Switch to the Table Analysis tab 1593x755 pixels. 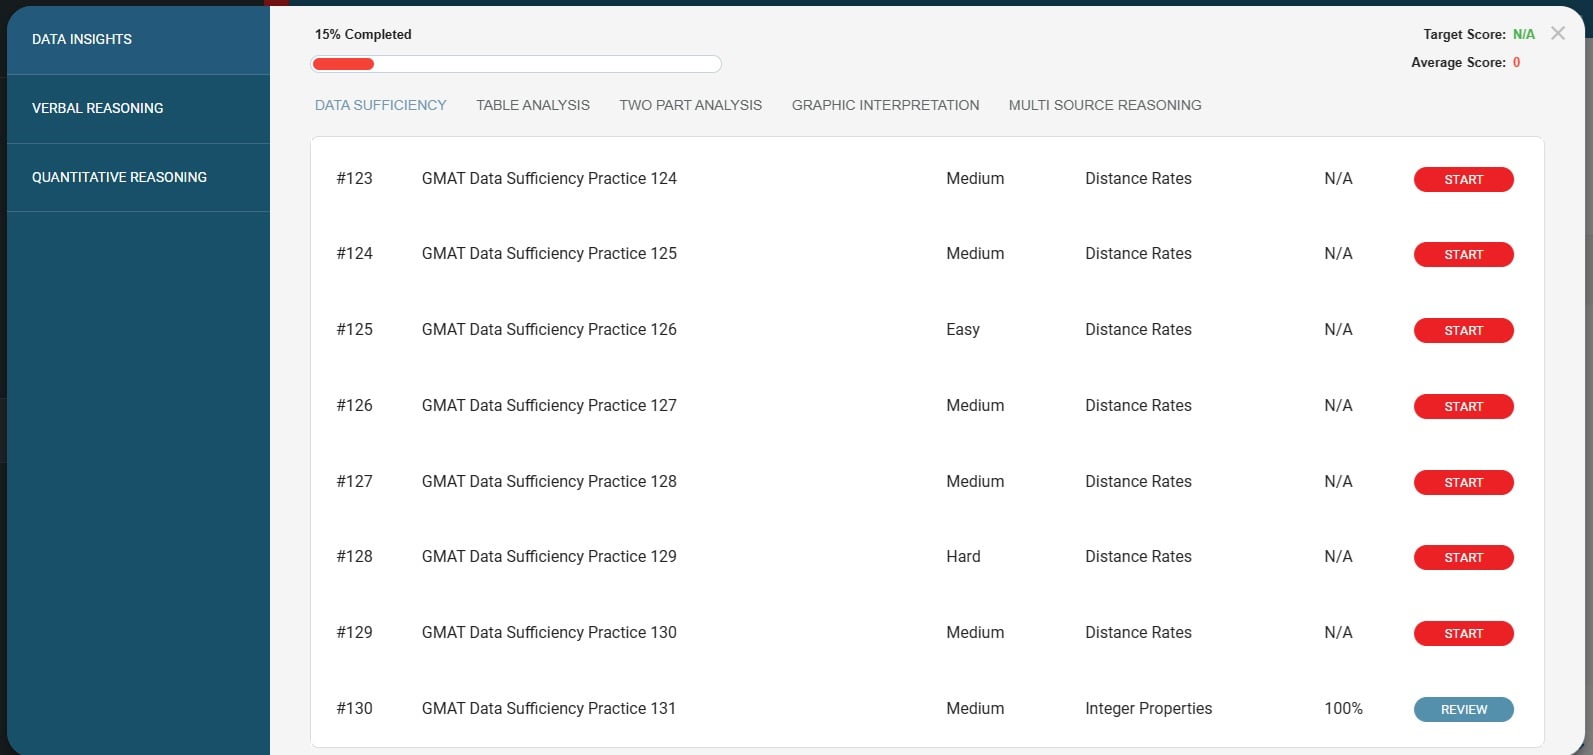click(532, 105)
